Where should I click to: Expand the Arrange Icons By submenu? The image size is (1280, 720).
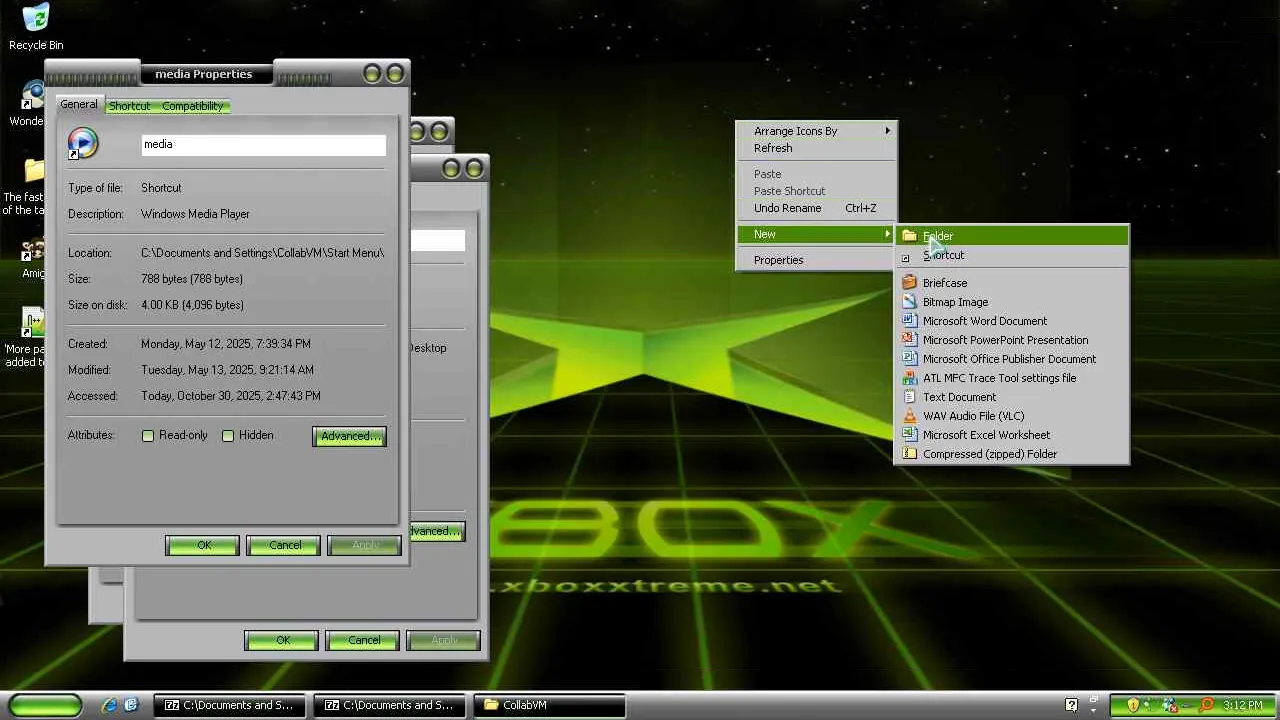pos(816,131)
